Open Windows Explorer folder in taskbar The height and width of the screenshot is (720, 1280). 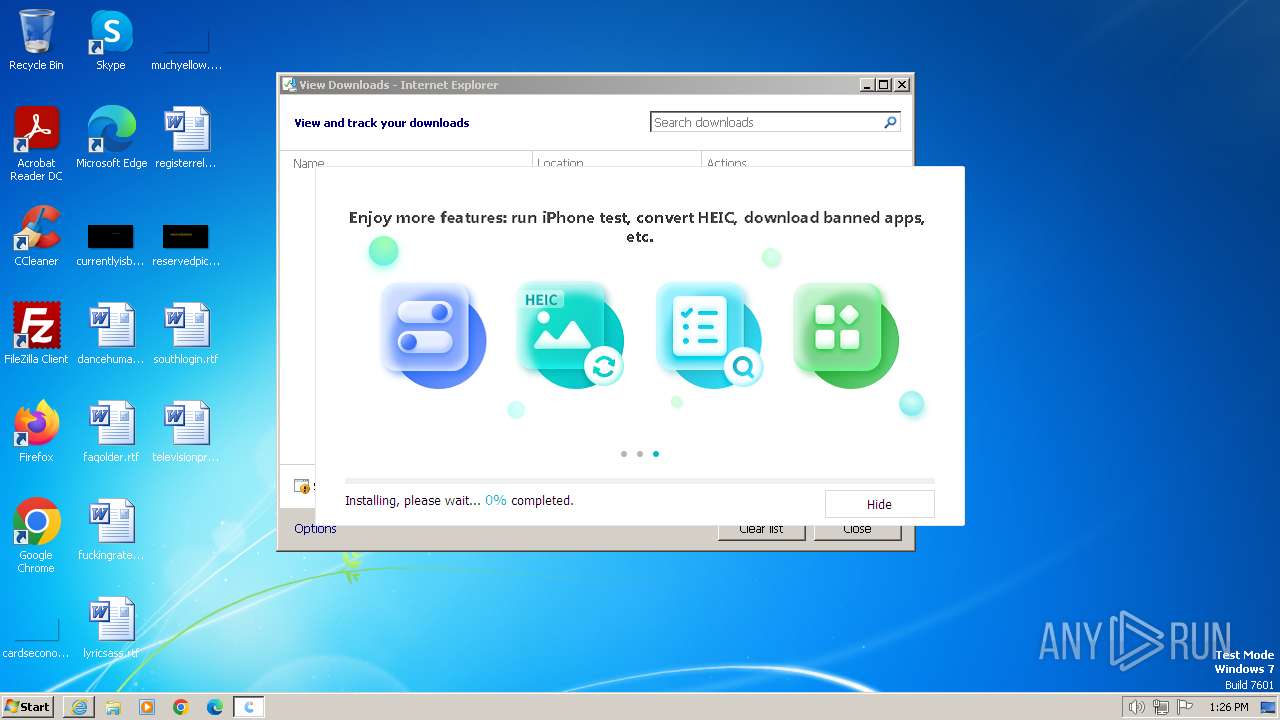113,707
